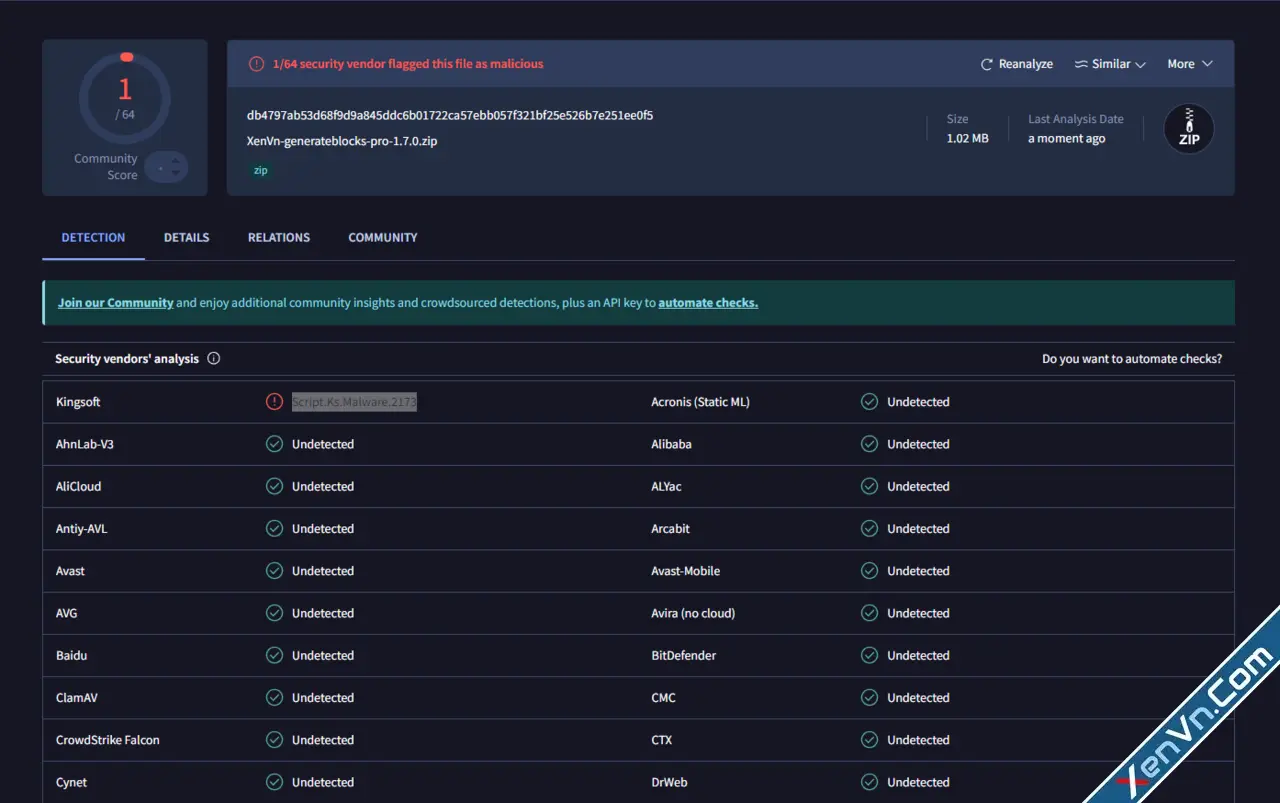
Task: Click the zip tag badge
Action: pyautogui.click(x=261, y=170)
